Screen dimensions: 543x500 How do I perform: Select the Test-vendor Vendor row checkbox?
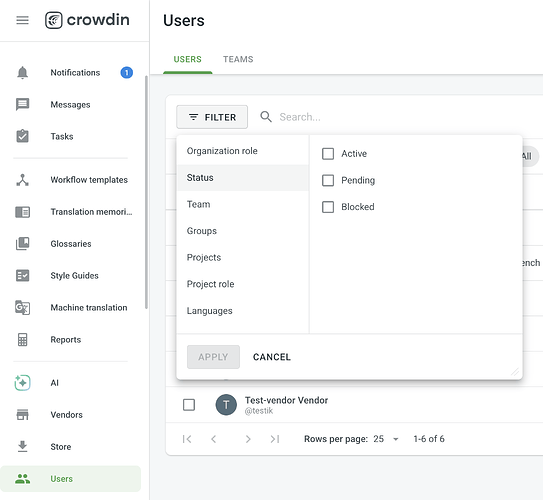[189, 404]
